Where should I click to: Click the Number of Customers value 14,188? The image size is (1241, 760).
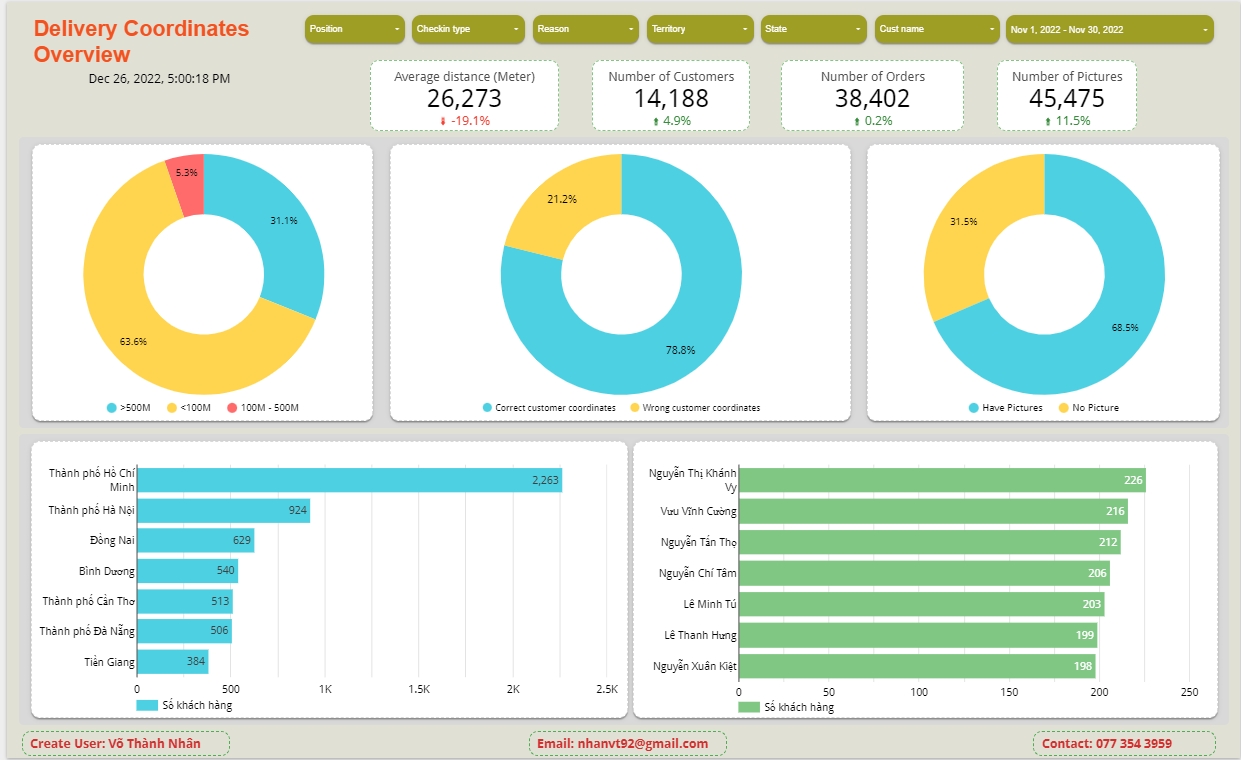(x=671, y=98)
